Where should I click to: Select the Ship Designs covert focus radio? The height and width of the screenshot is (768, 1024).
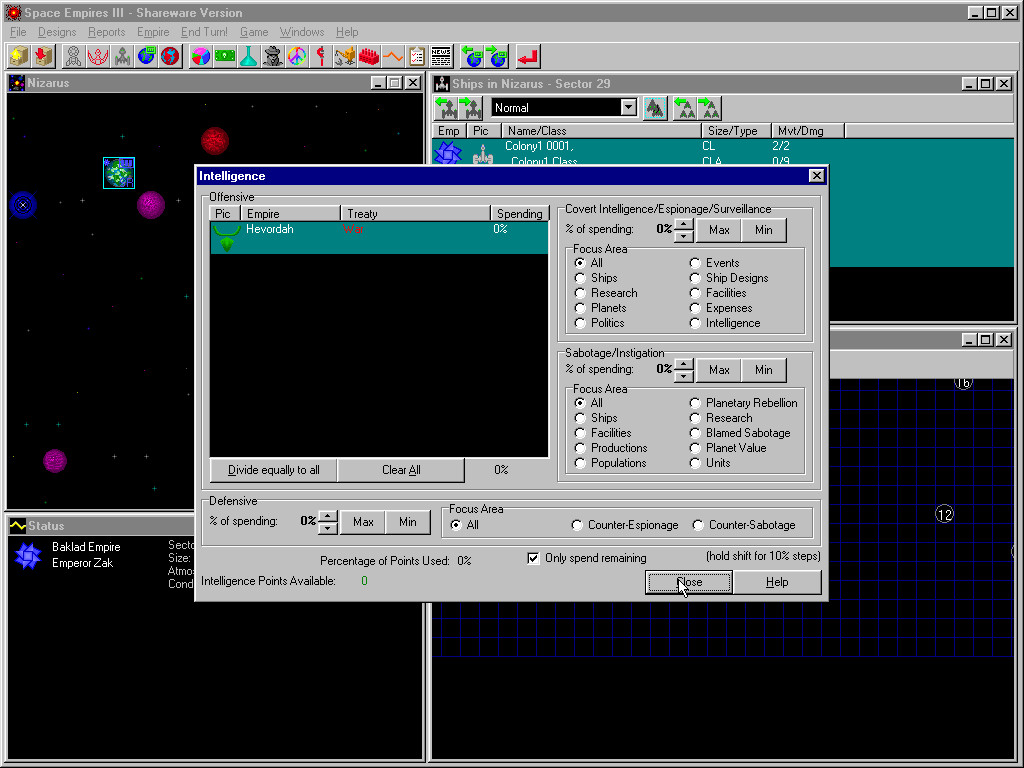point(695,278)
